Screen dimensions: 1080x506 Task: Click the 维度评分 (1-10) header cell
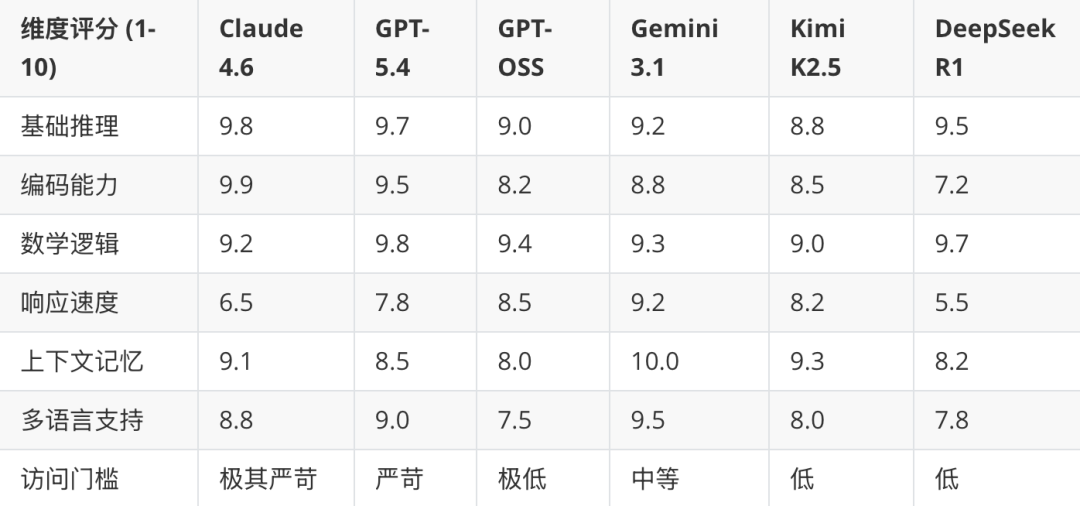click(98, 48)
